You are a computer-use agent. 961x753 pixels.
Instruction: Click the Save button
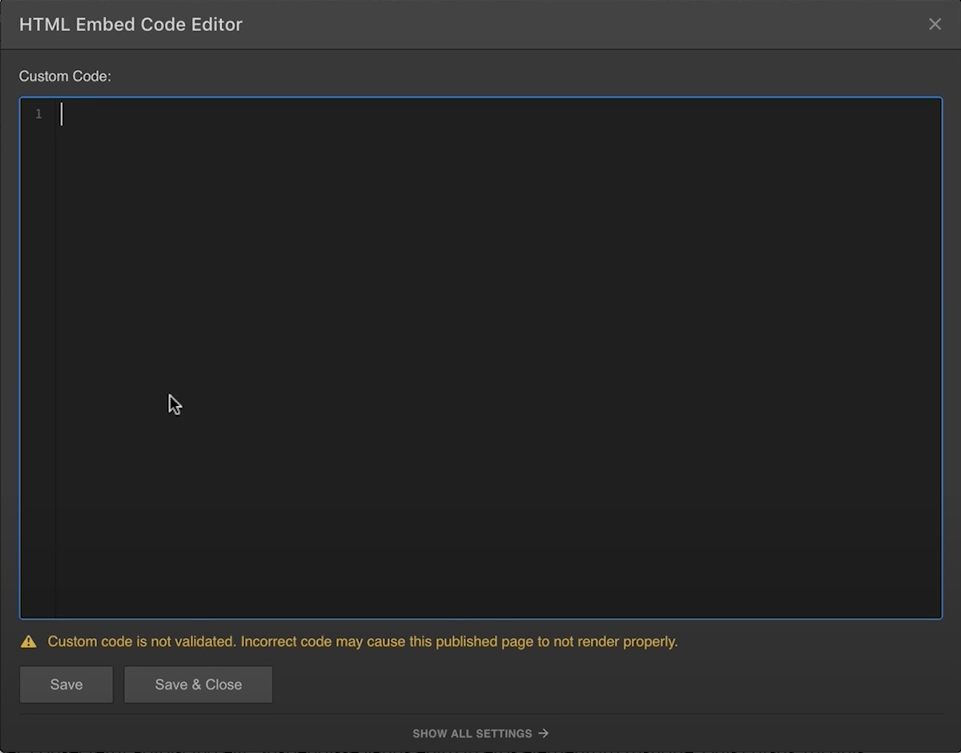66,684
